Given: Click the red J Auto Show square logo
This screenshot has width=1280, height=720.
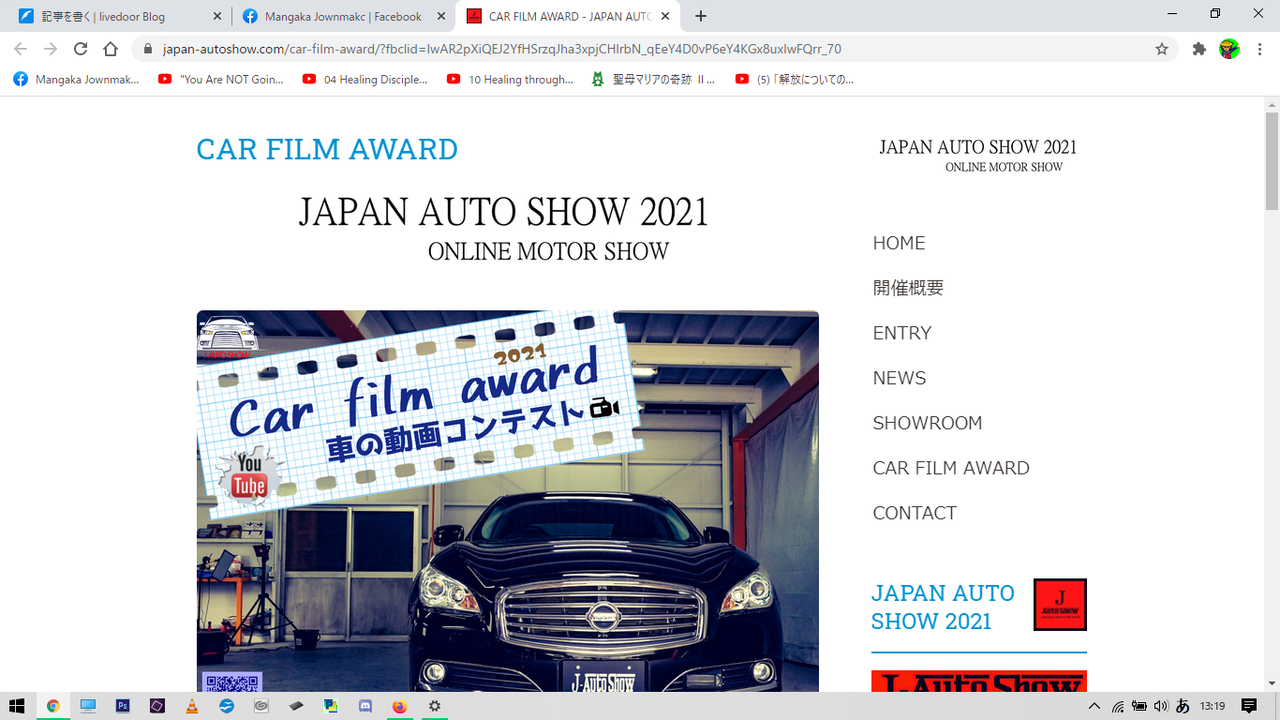Looking at the screenshot, I should [x=1060, y=605].
